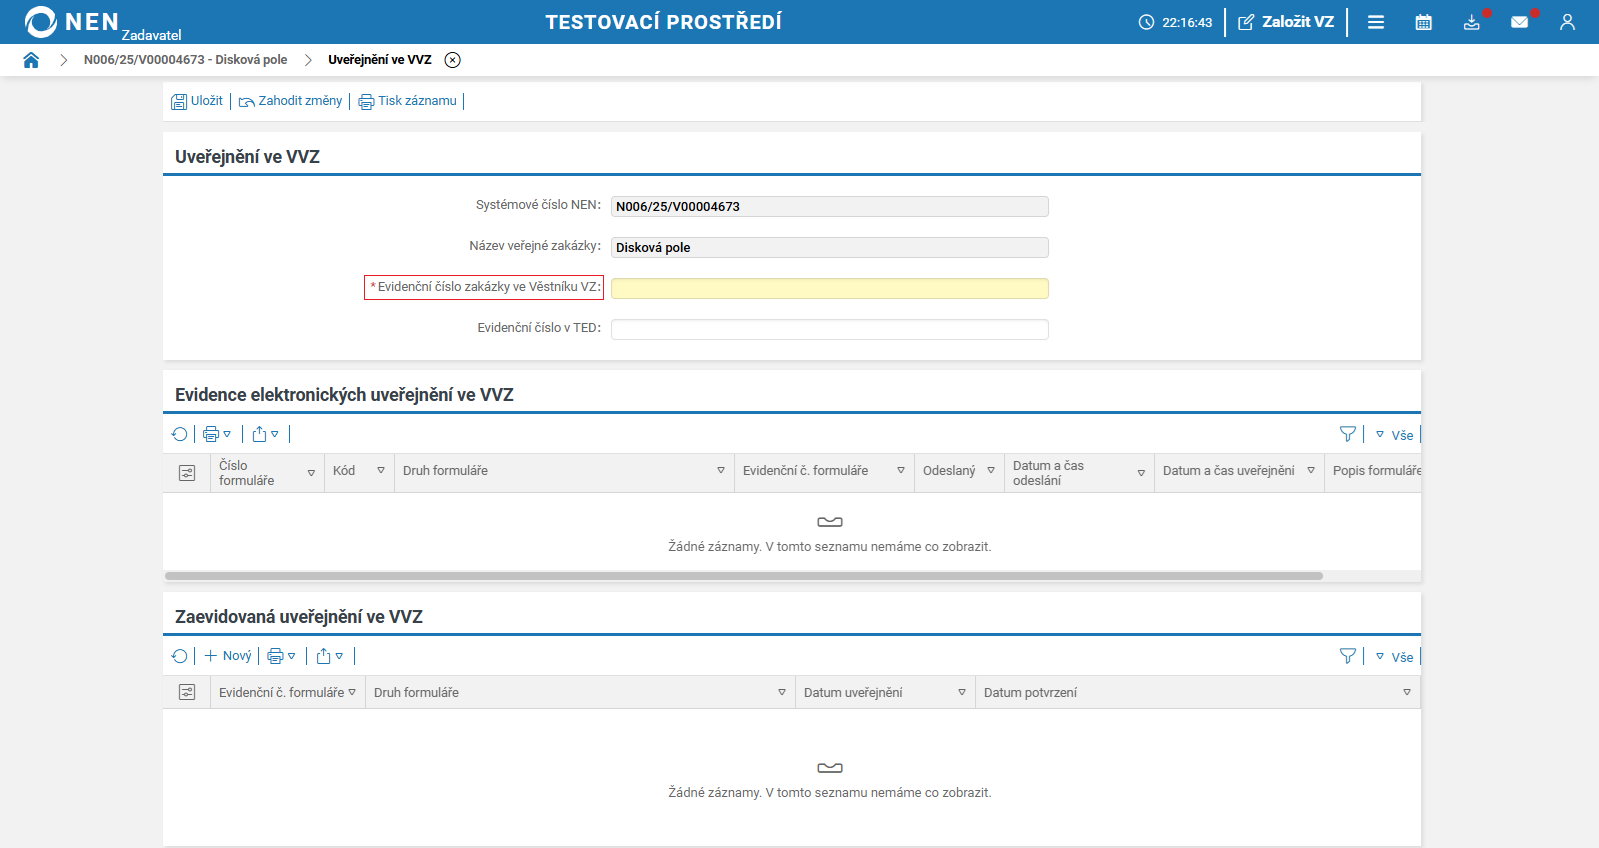Click Nový to add a new record

click(x=228, y=656)
